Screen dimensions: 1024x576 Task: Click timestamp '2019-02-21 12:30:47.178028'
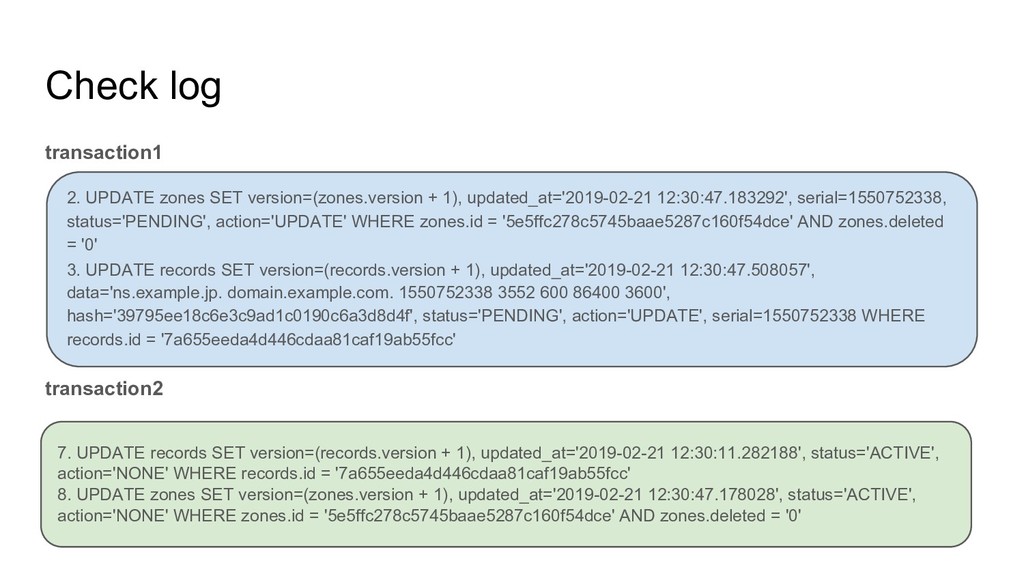pos(664,494)
